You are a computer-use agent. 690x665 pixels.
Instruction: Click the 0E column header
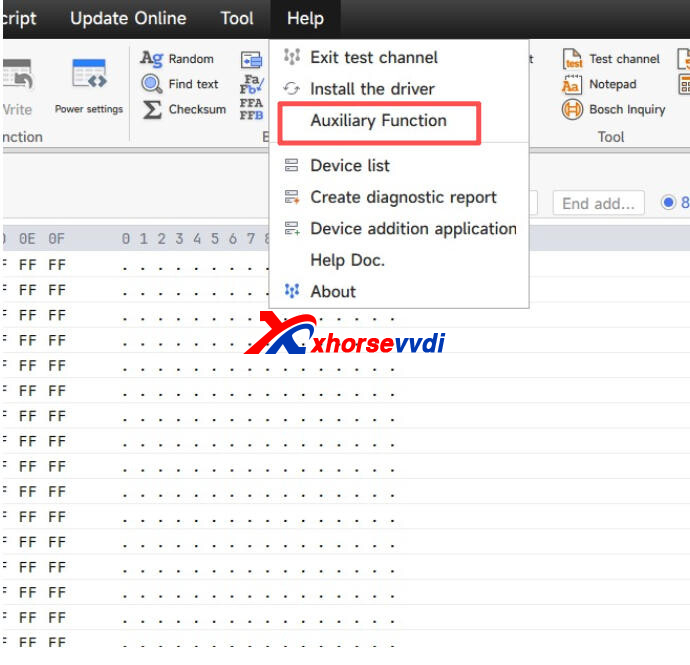[x=27, y=239]
